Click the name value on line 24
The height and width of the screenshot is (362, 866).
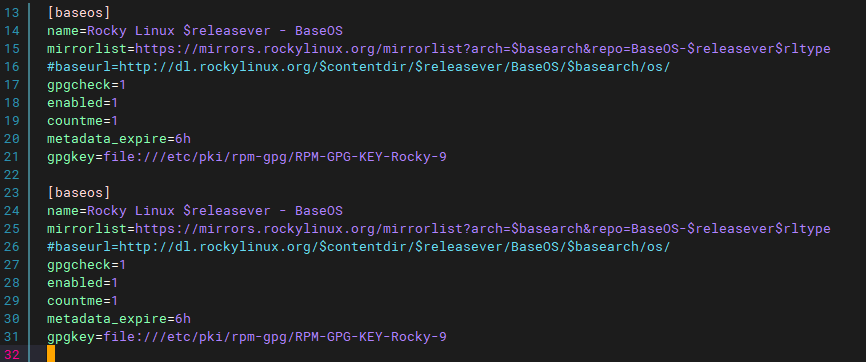215,211
